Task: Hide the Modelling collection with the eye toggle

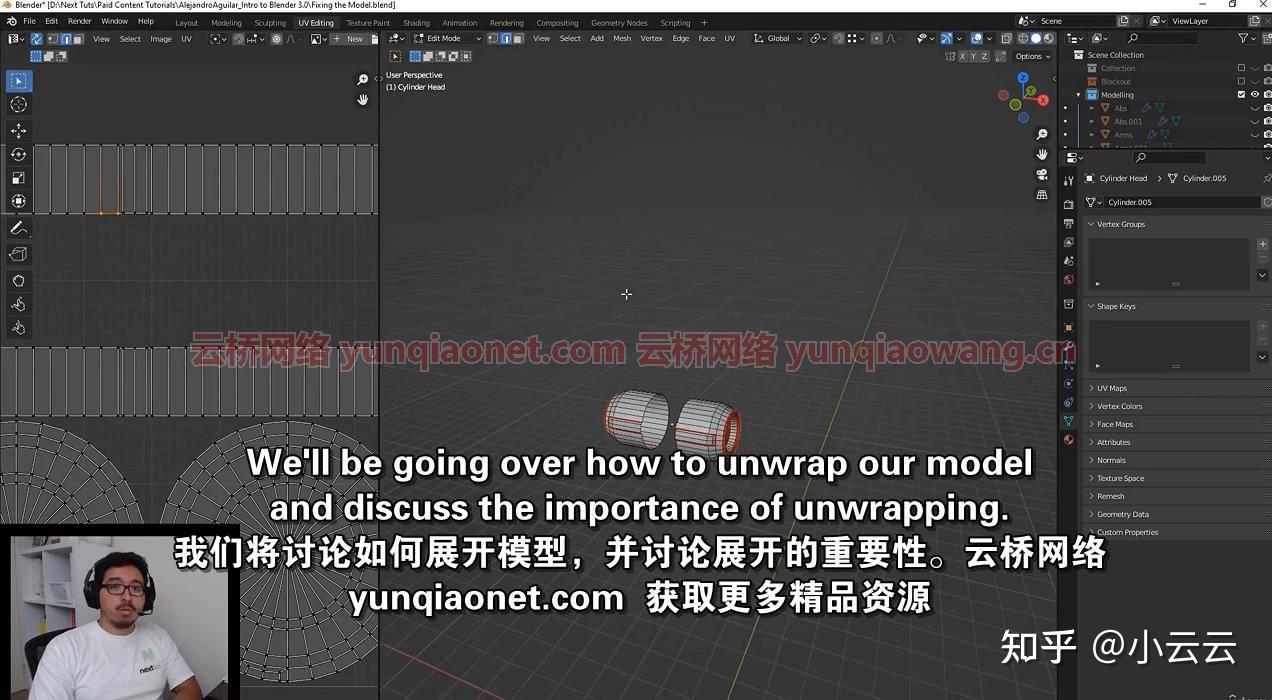Action: click(1255, 95)
